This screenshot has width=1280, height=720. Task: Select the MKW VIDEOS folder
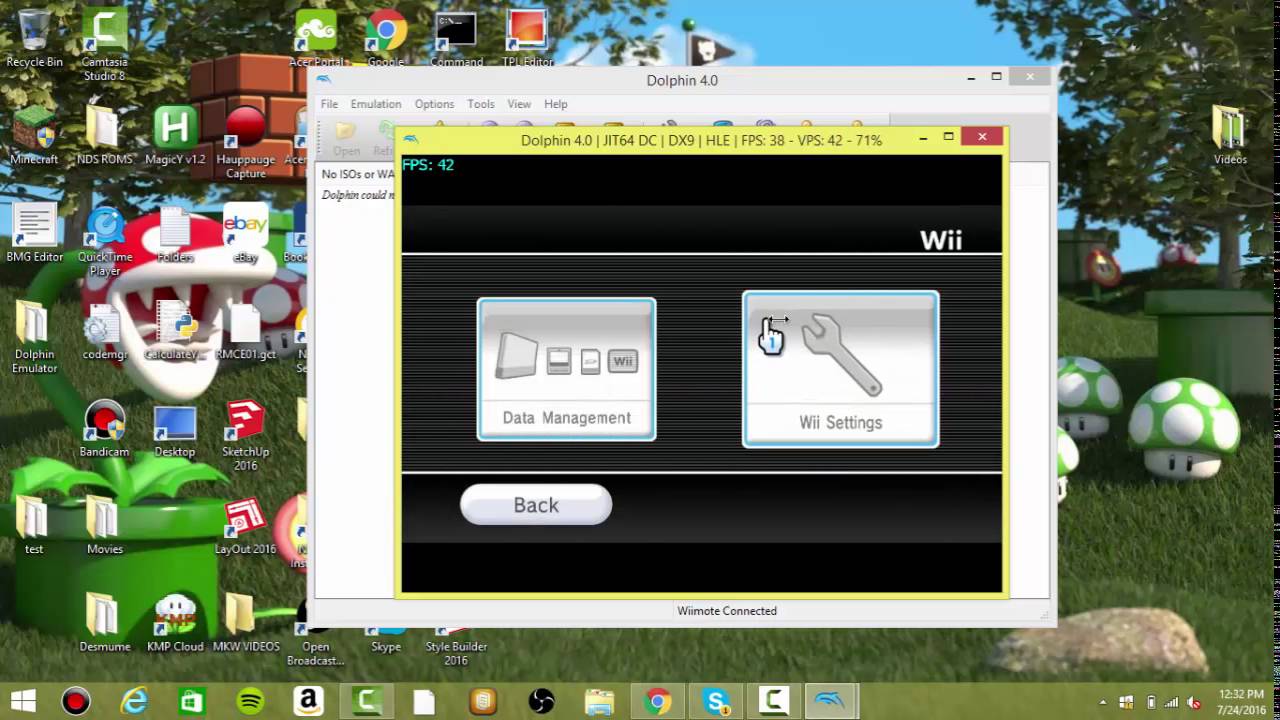pos(245,622)
